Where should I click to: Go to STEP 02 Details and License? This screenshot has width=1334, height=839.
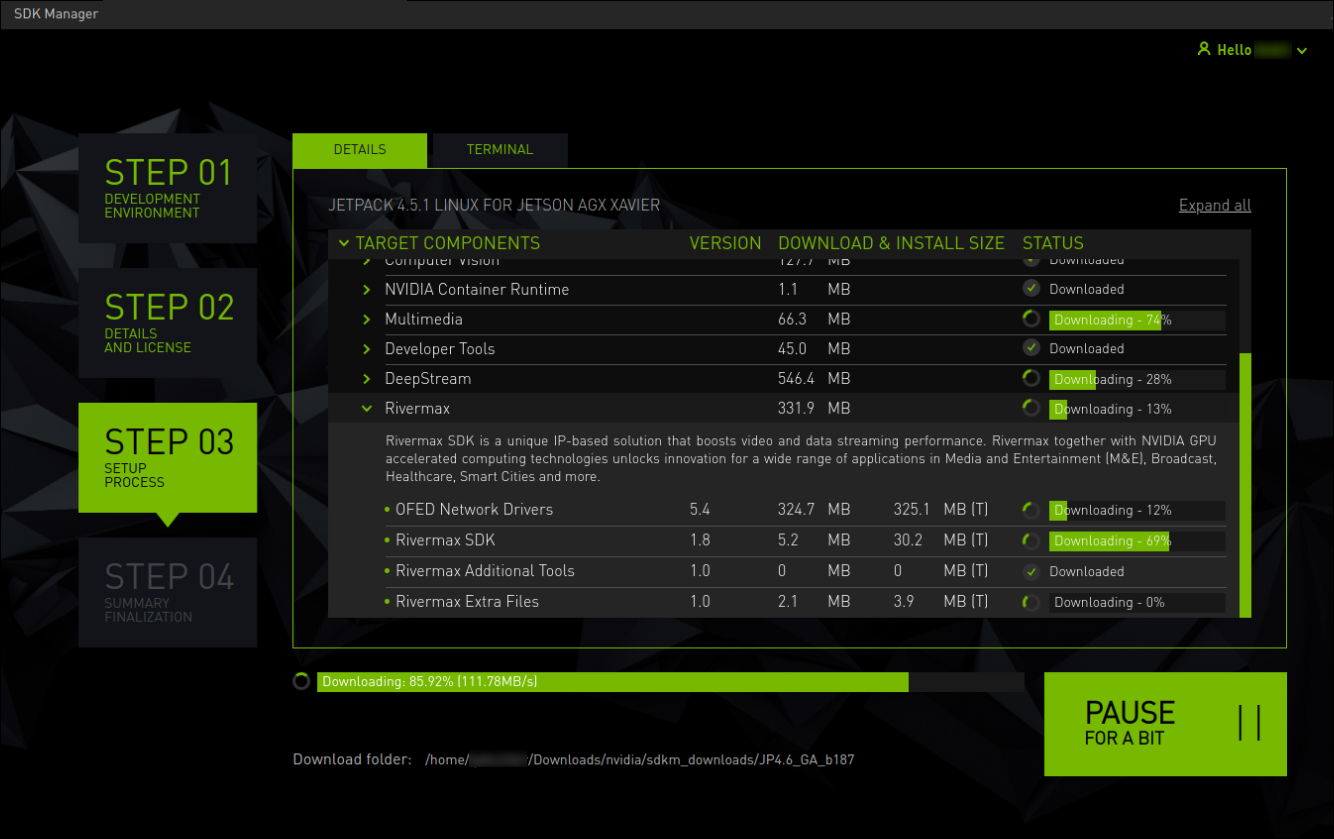pos(168,323)
